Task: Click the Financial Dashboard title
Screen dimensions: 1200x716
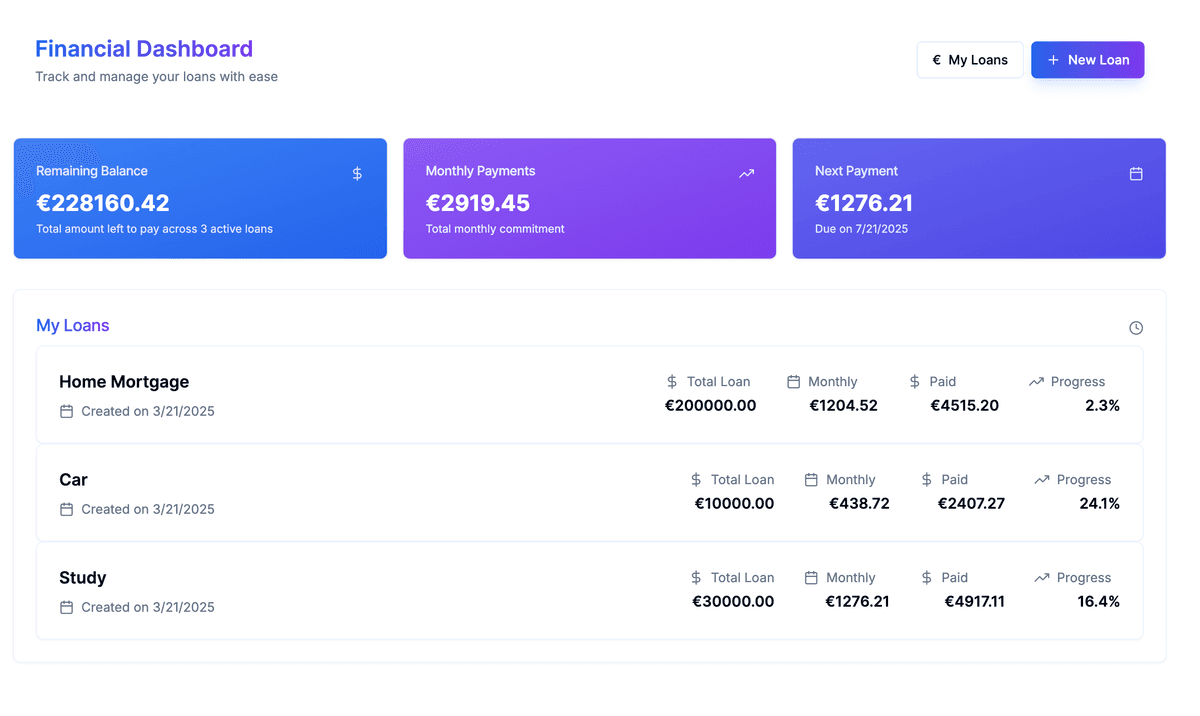Action: 144,49
